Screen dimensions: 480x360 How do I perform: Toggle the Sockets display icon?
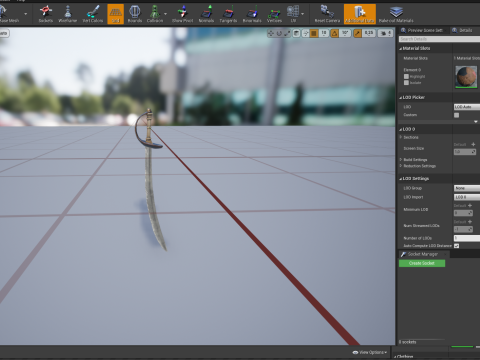(x=46, y=14)
